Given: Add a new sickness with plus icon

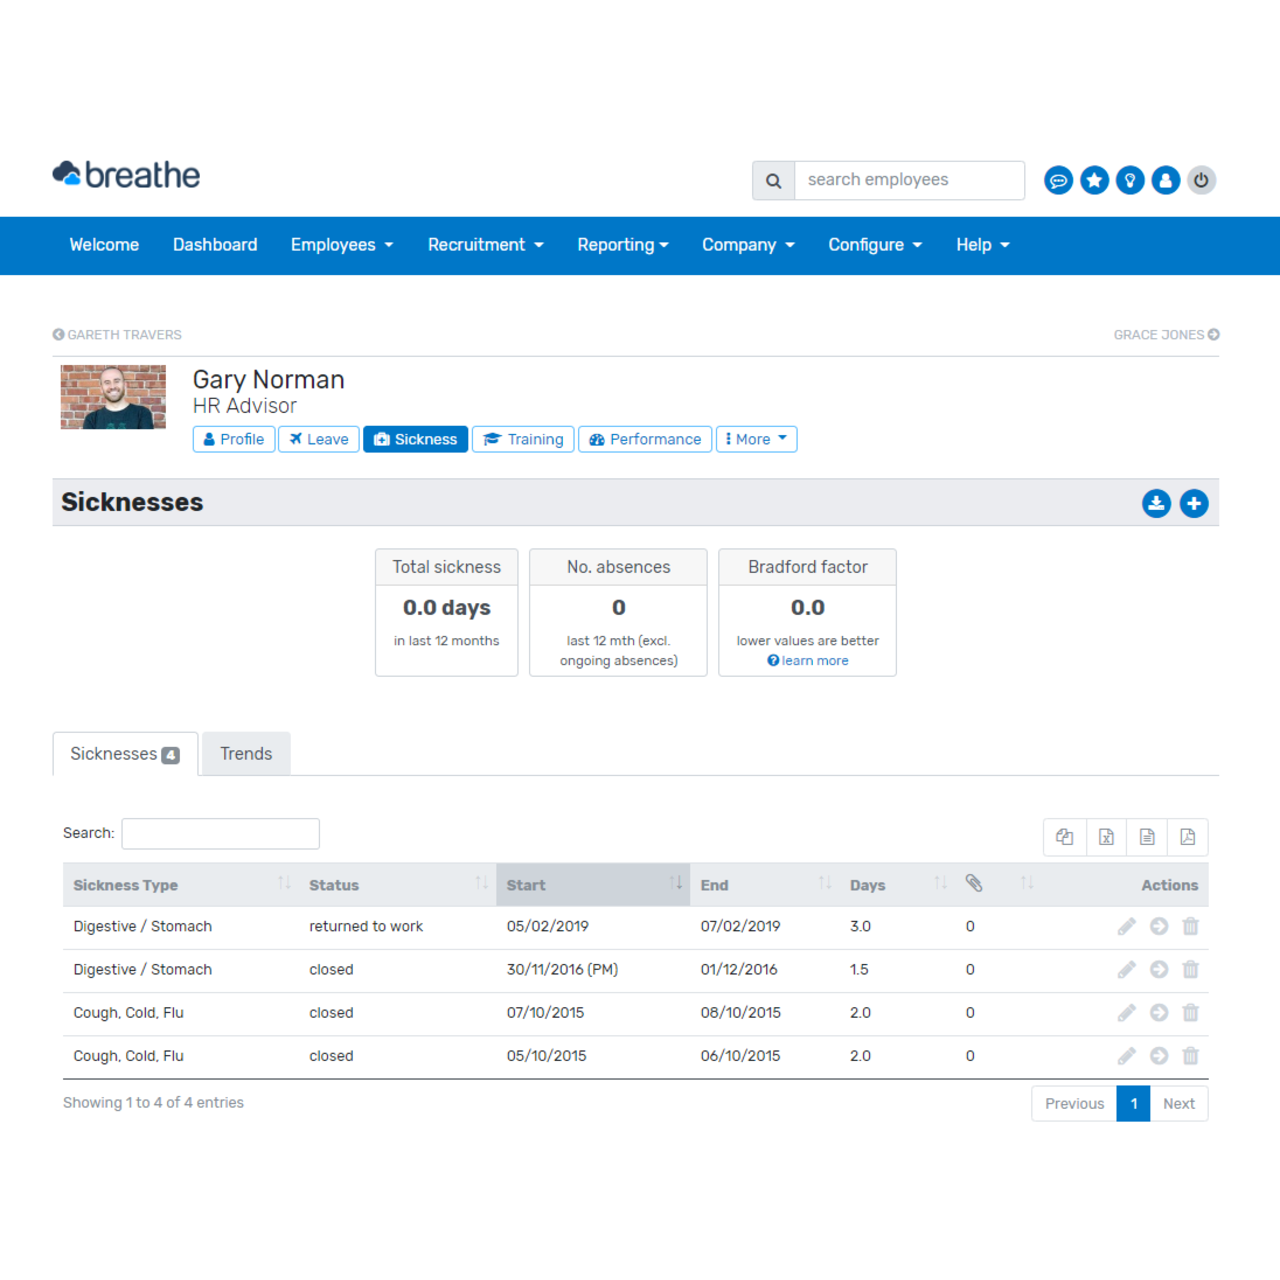Looking at the screenshot, I should [1193, 503].
